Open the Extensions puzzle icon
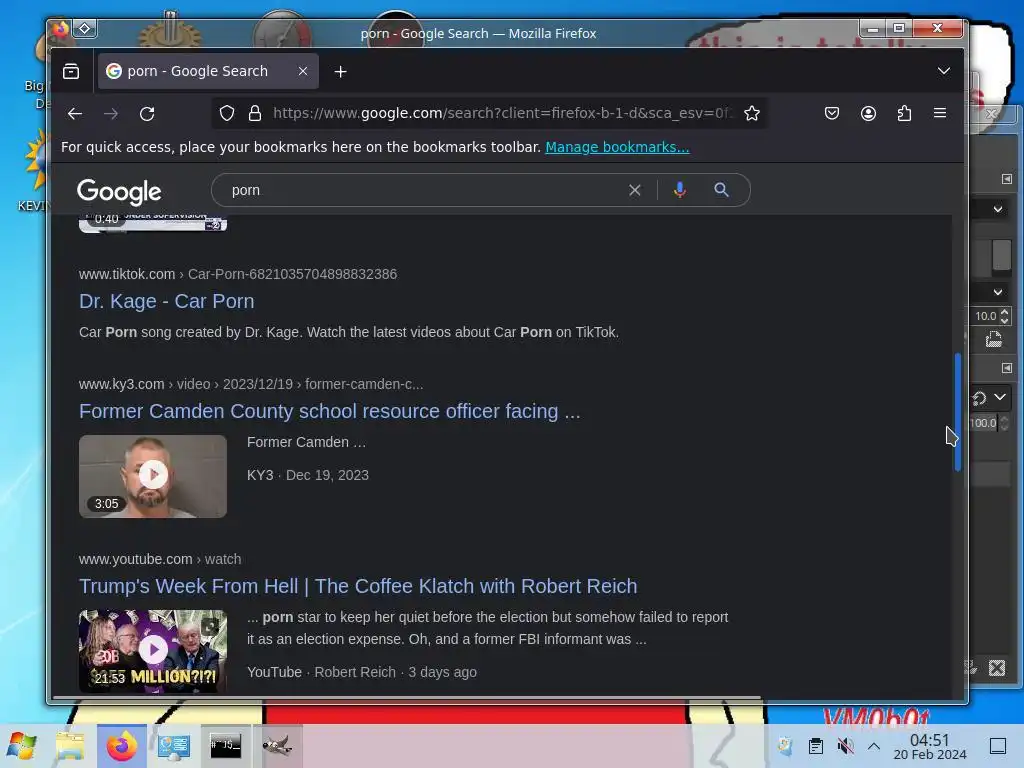 tap(904, 113)
